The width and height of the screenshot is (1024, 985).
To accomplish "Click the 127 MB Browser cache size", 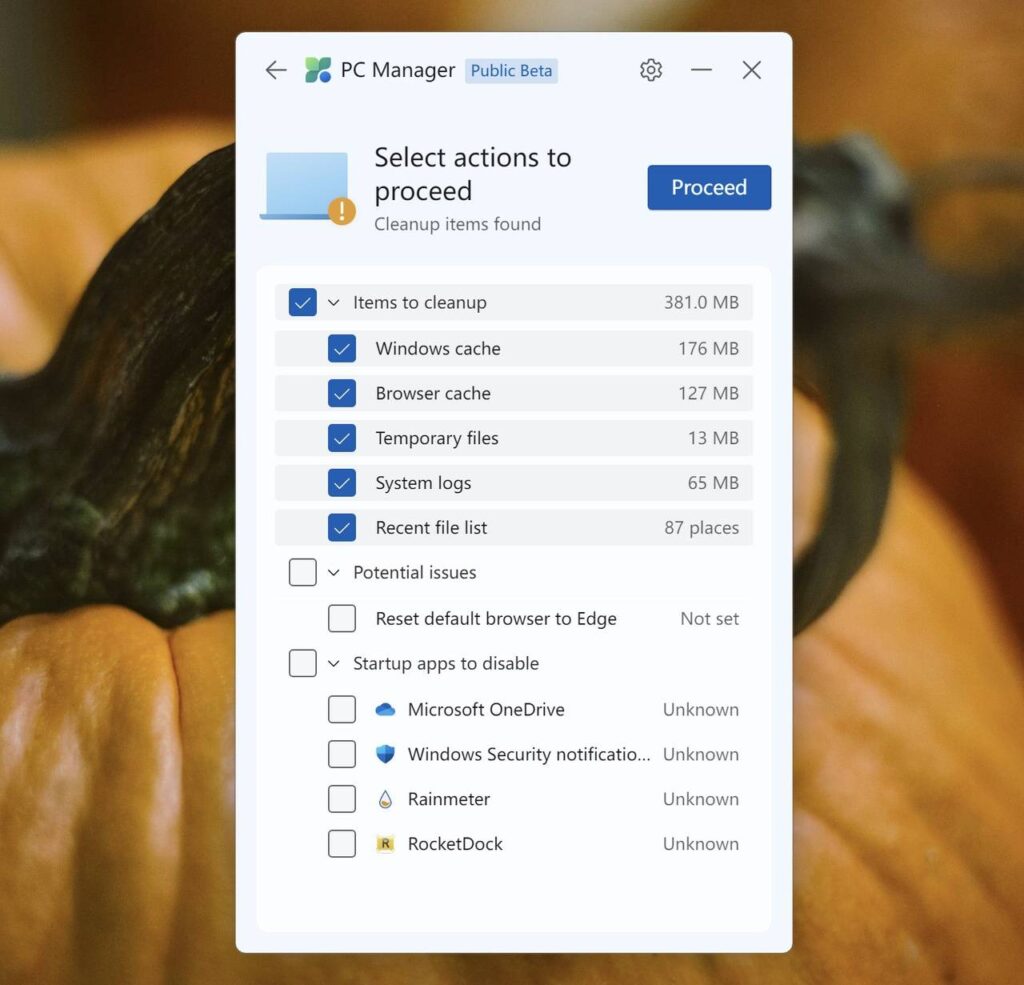I will 709,393.
